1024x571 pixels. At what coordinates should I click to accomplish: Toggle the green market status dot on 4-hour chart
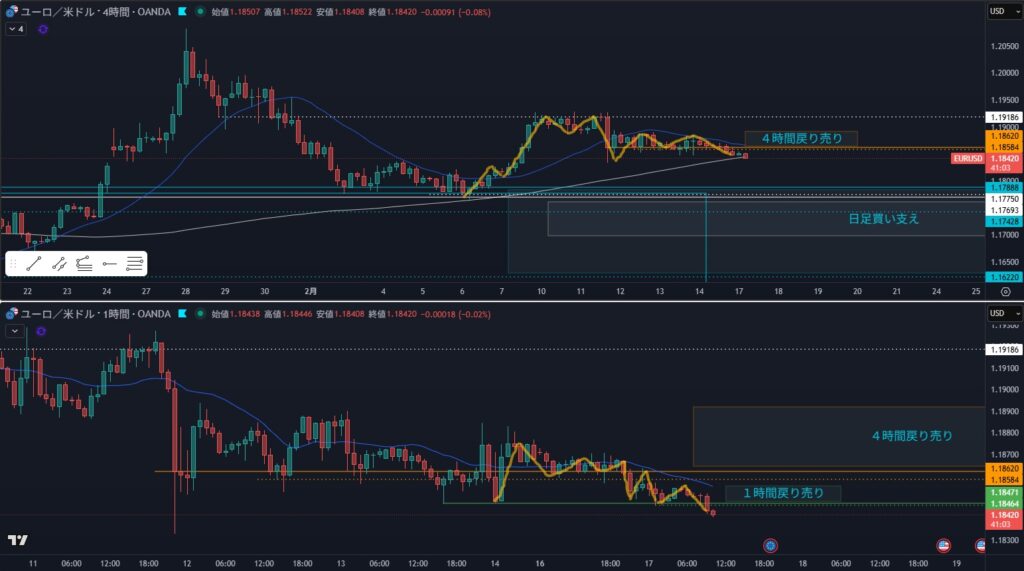pyautogui.click(x=201, y=11)
